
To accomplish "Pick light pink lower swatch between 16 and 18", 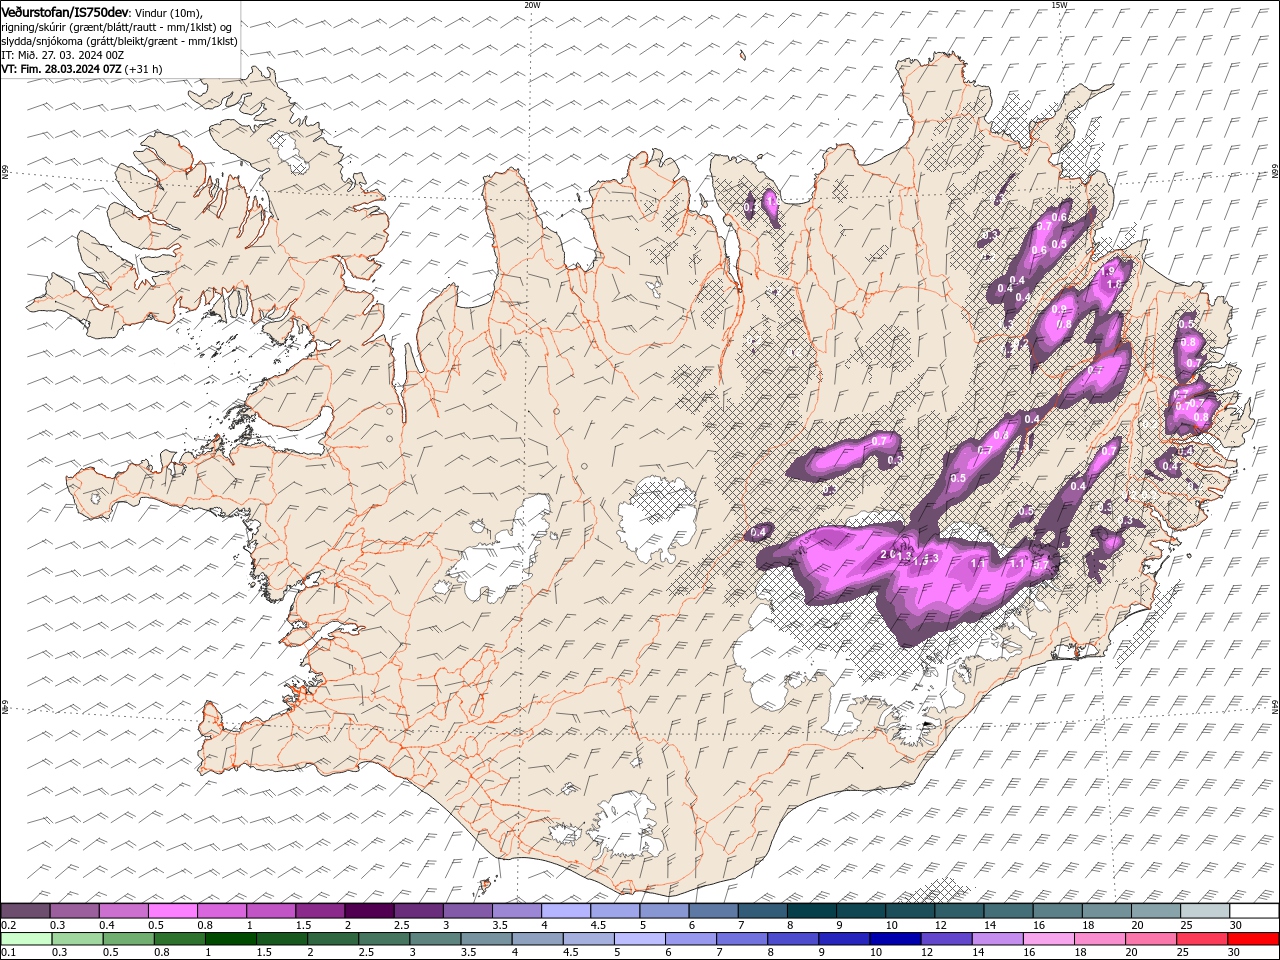I will pos(1049,939).
